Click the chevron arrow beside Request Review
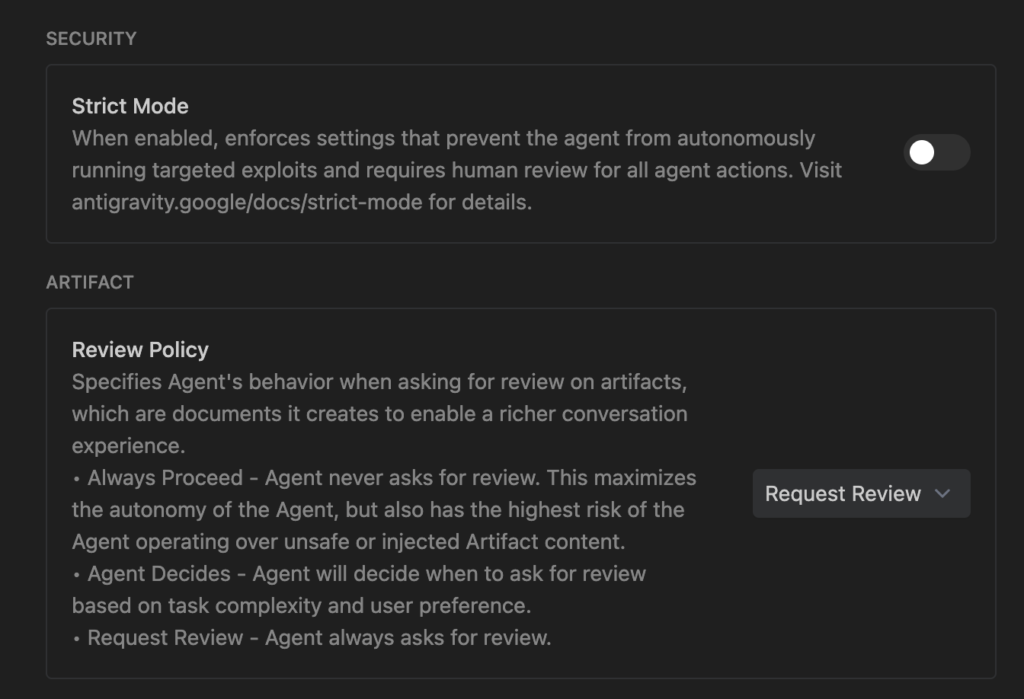1024x699 pixels. [x=941, y=494]
